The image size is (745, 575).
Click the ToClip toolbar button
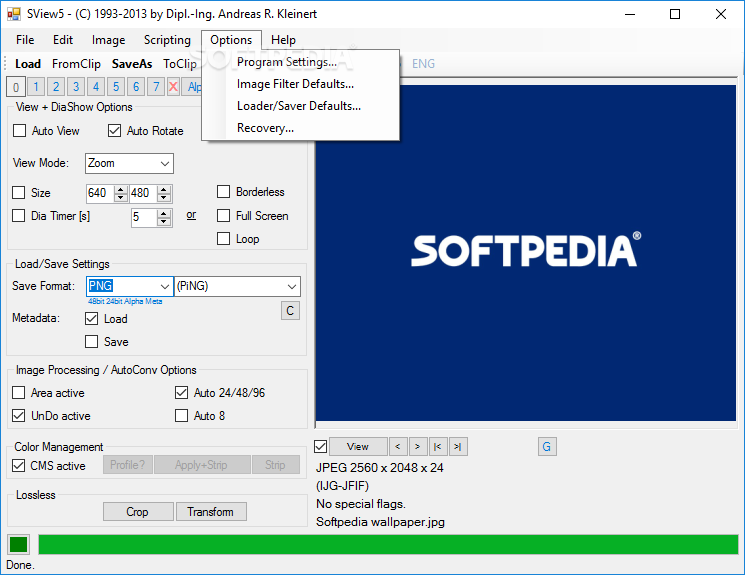coord(180,64)
